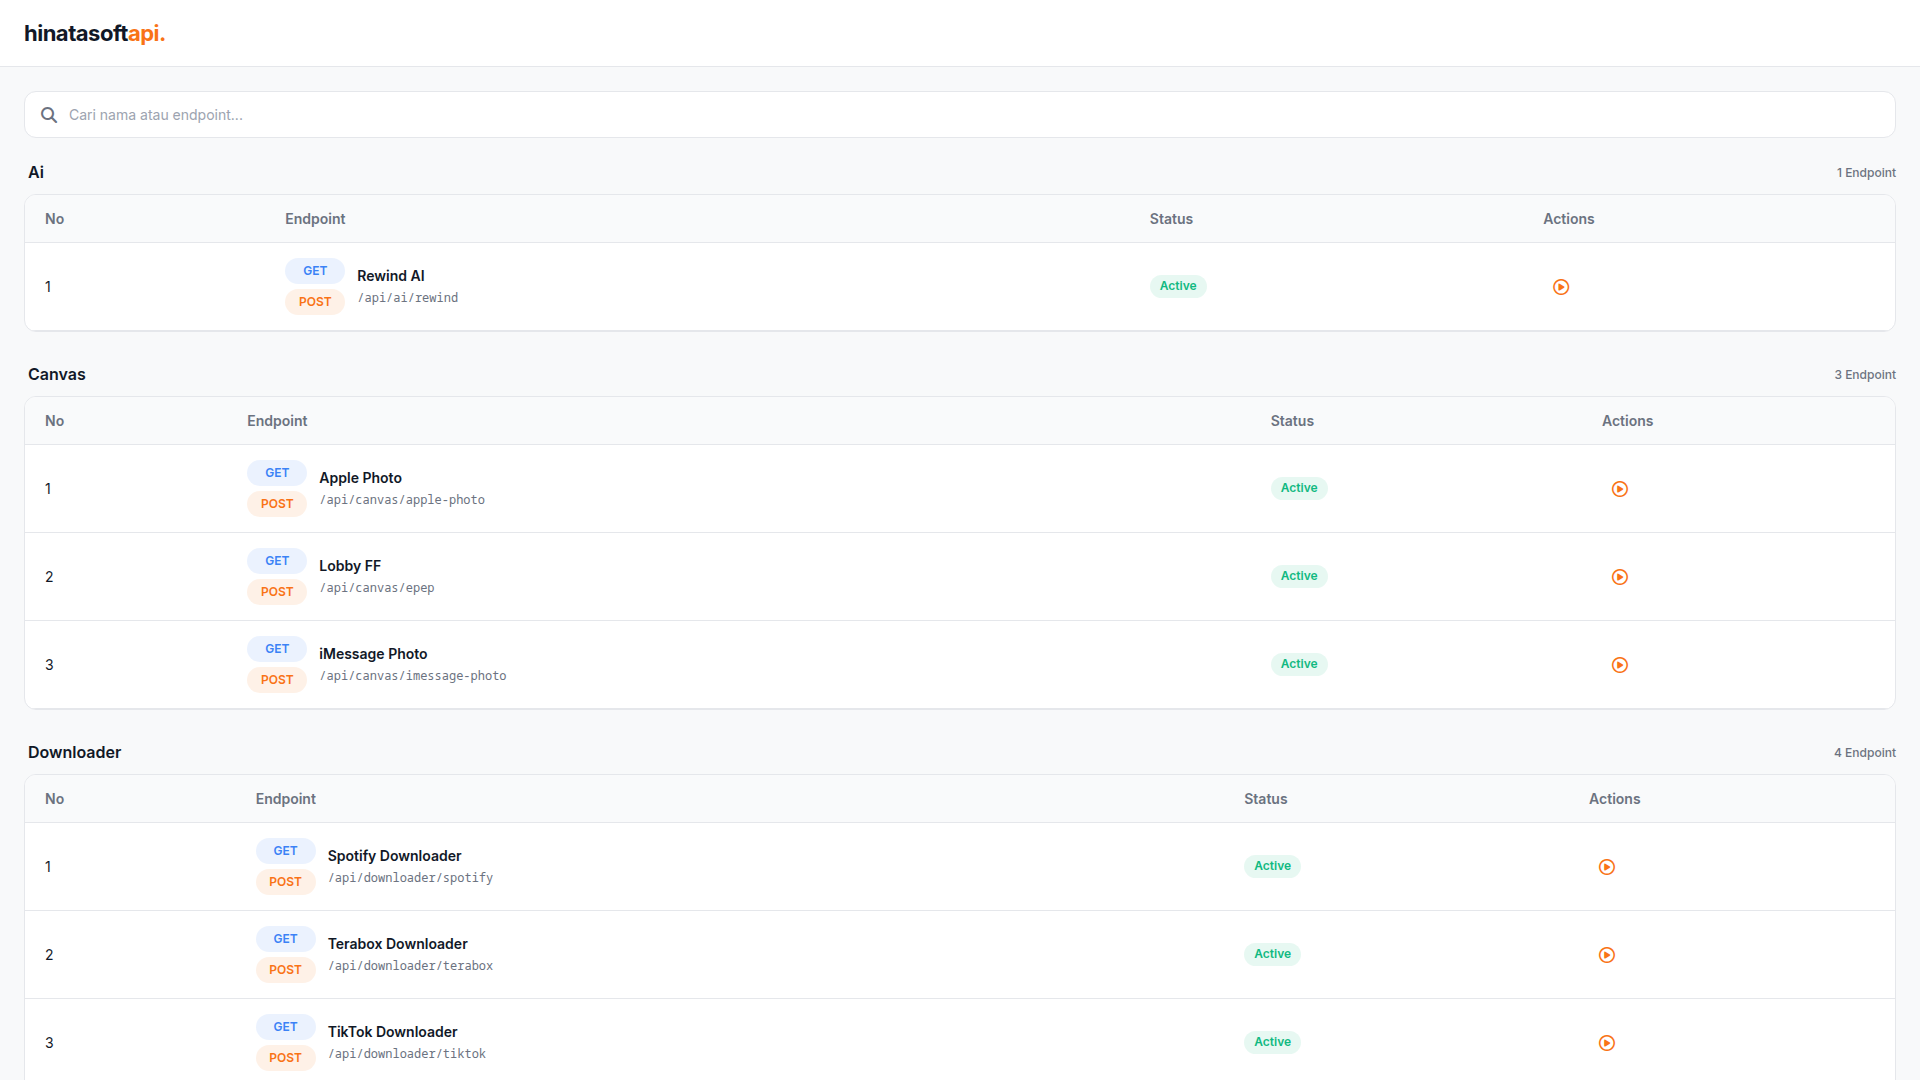Select the GET badge for Rewind AI
1920x1080 pixels.
coord(315,271)
